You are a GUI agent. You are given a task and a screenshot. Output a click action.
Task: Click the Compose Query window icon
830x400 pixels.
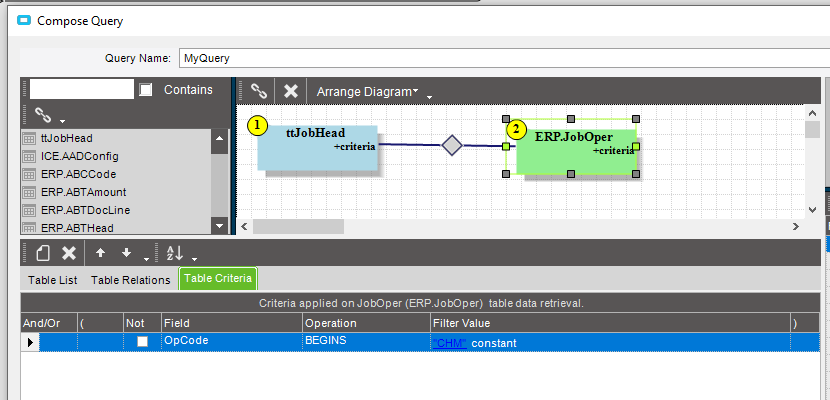[24, 21]
